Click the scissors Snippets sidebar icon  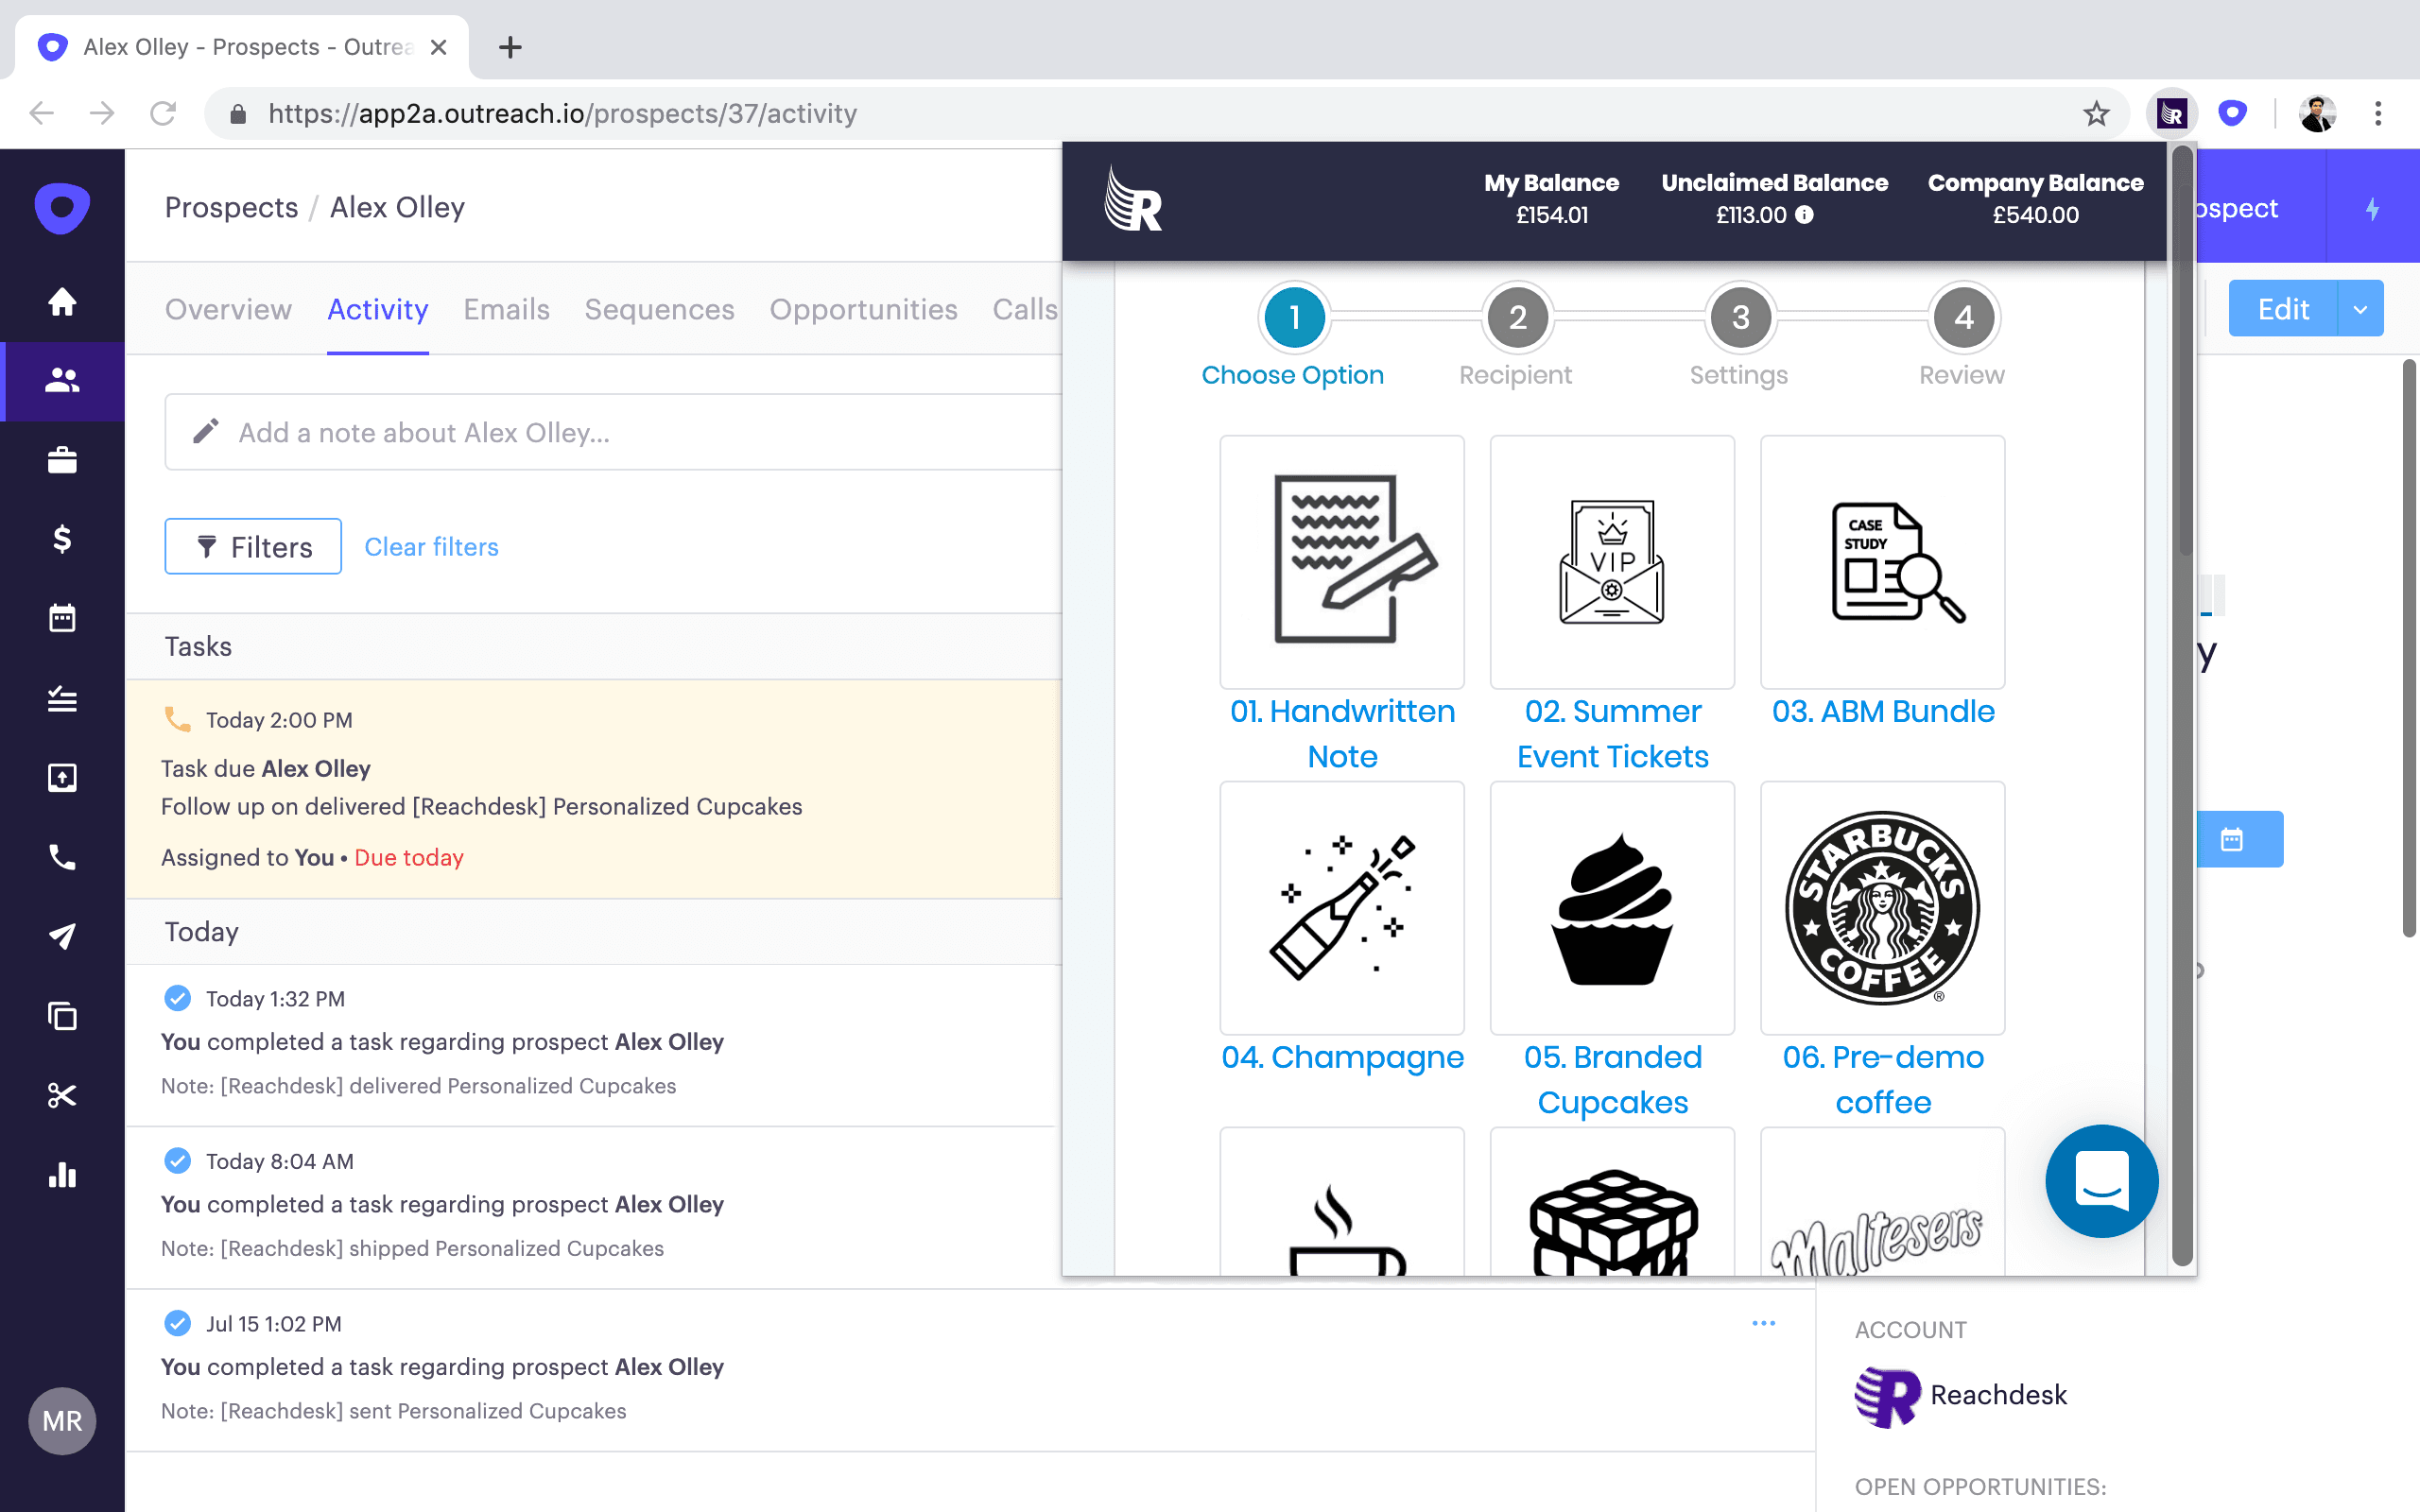(62, 1095)
